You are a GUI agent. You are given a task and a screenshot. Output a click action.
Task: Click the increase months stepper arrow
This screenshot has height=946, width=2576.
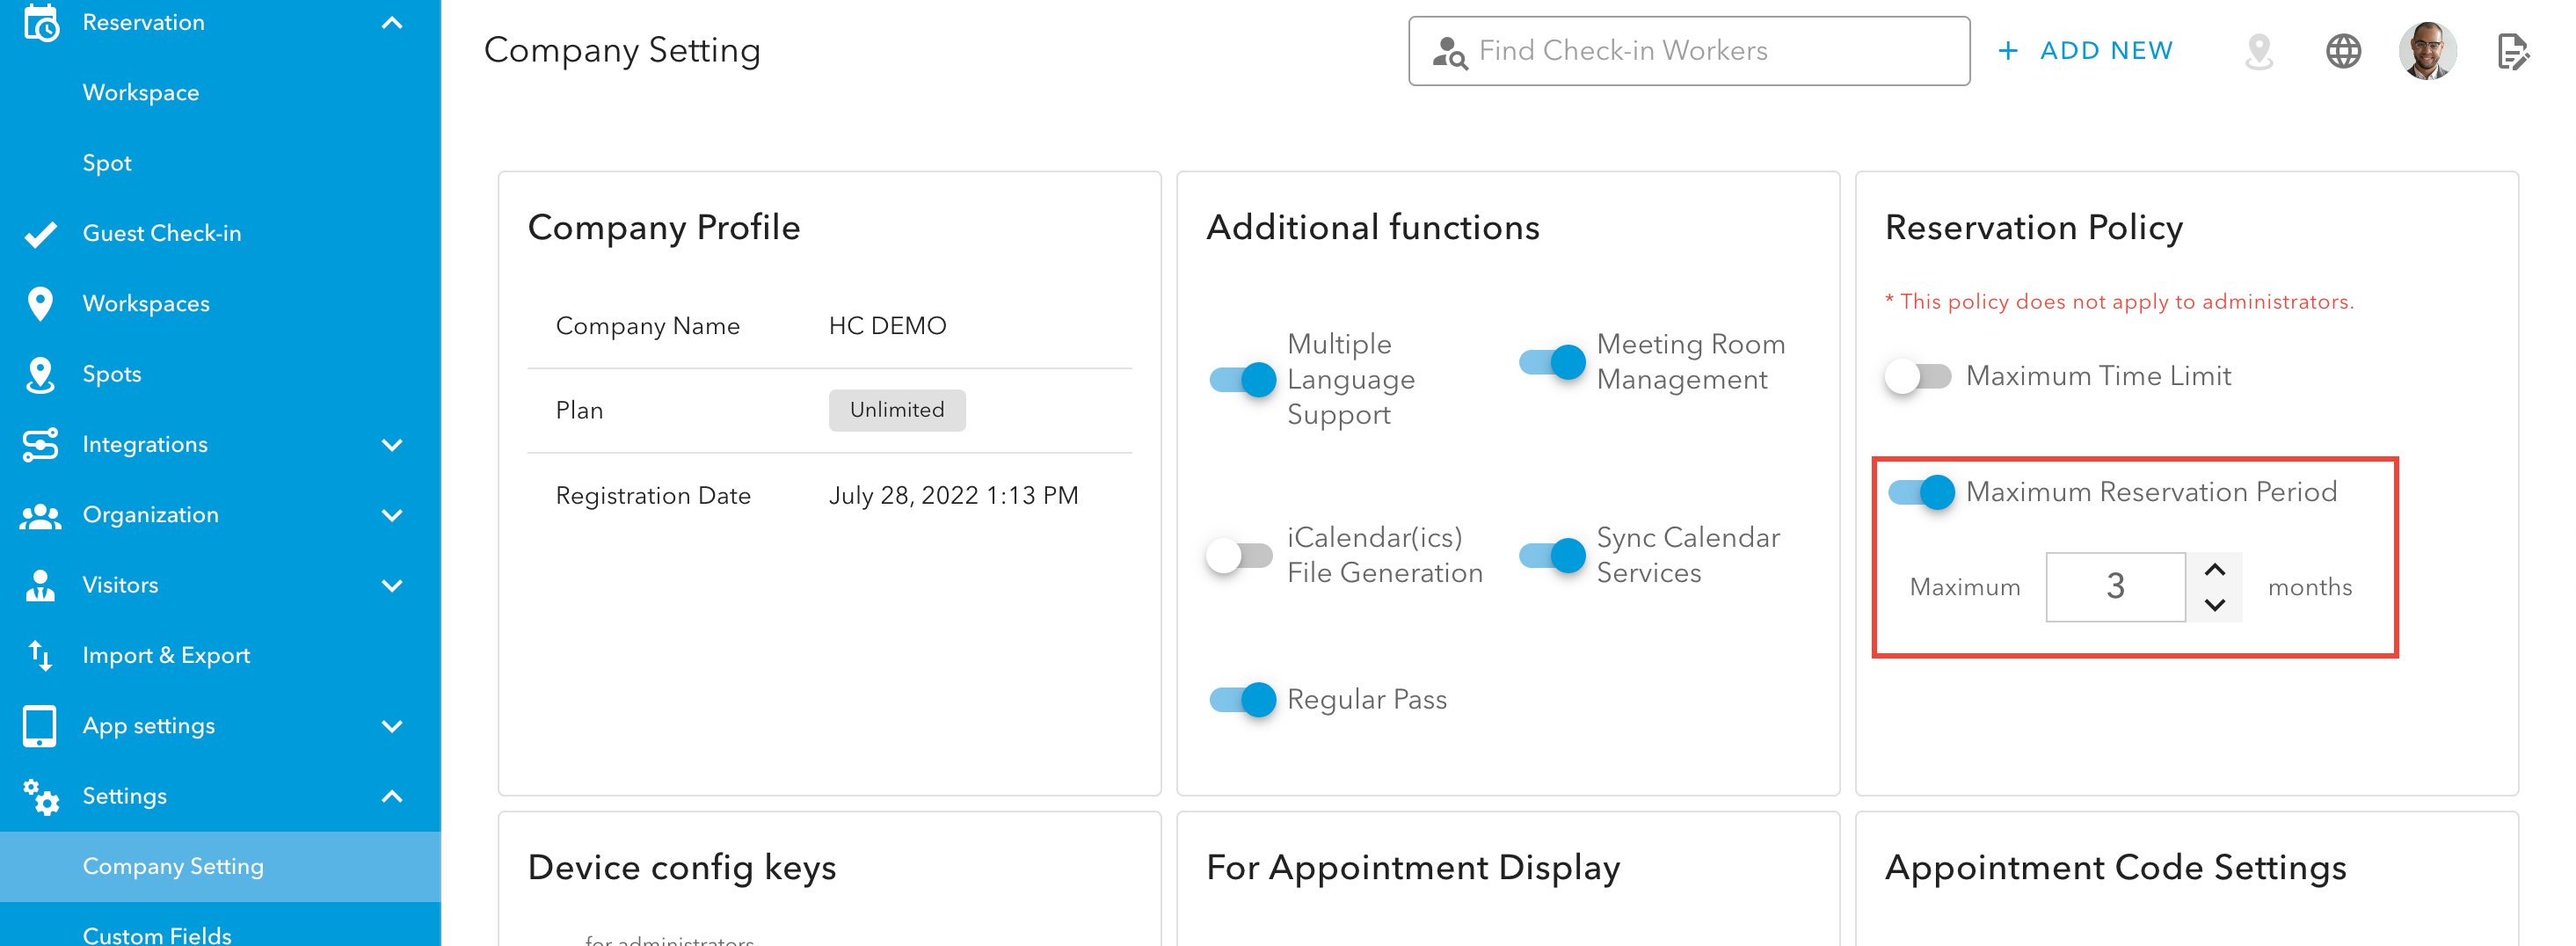(2214, 570)
